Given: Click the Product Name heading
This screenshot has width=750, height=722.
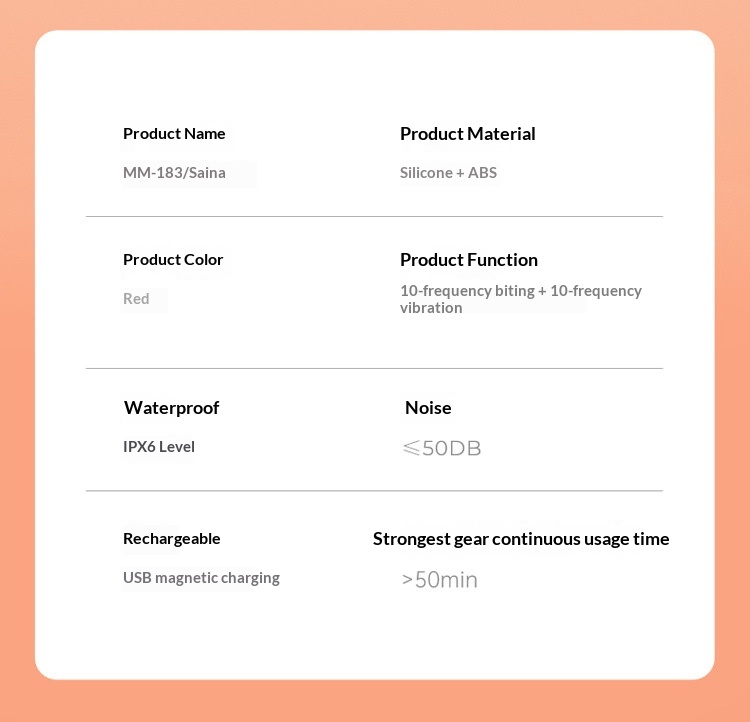Looking at the screenshot, I should point(174,133).
